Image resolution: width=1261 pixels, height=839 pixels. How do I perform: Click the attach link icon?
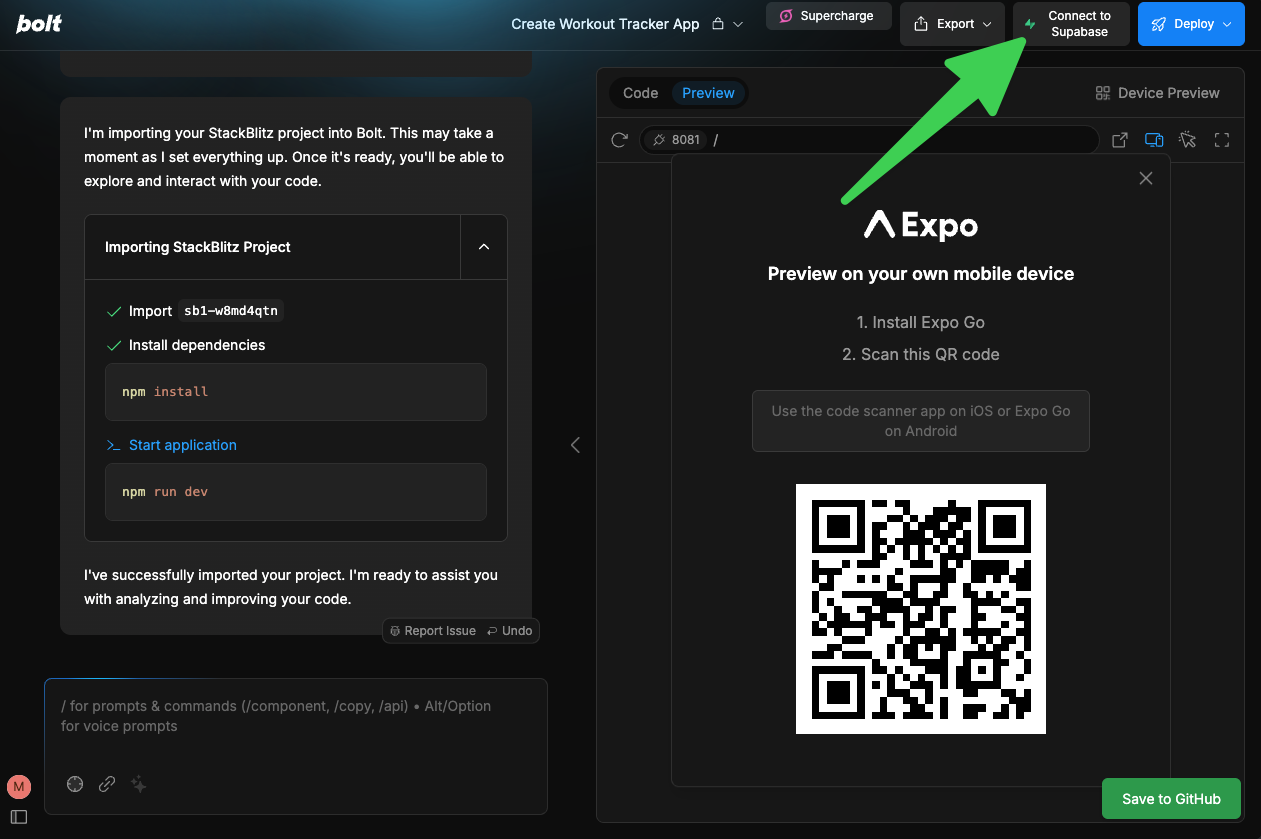click(x=107, y=785)
